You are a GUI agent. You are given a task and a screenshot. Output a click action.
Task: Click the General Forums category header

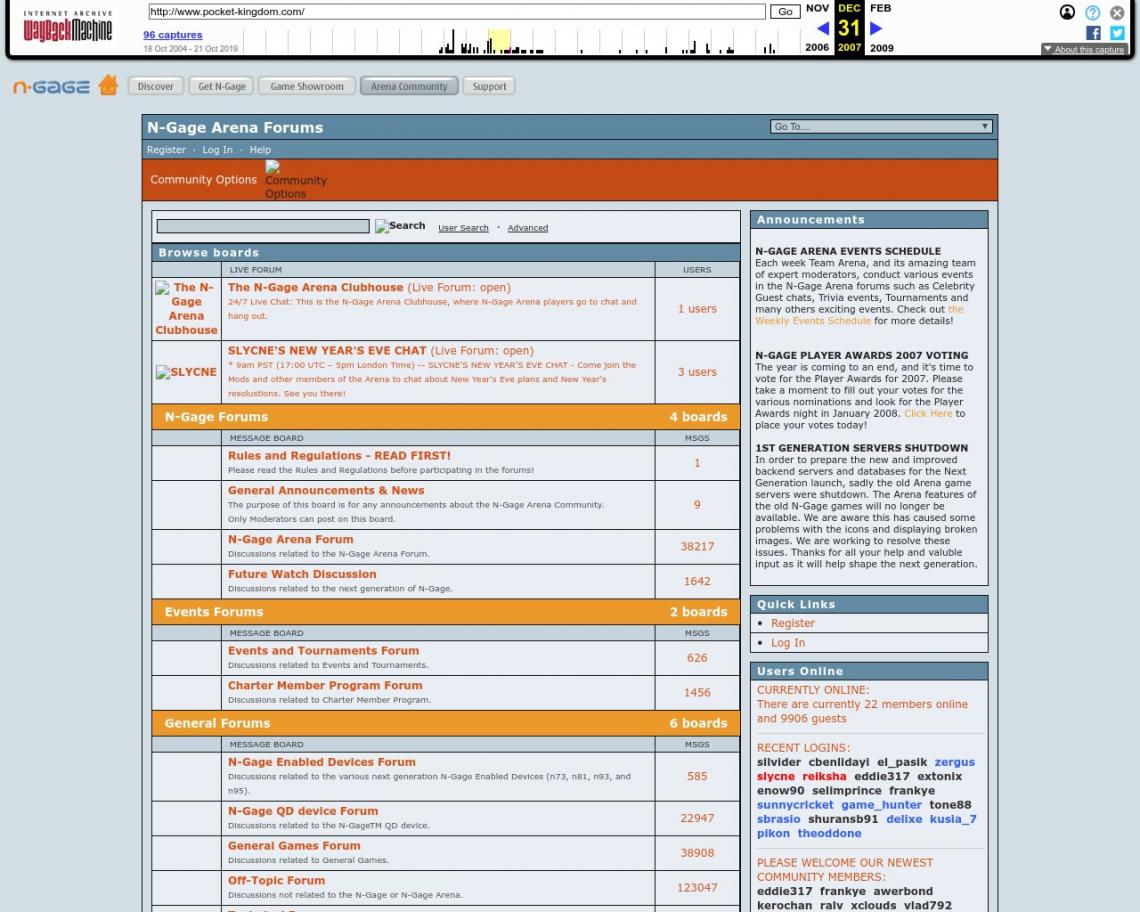click(x=446, y=723)
